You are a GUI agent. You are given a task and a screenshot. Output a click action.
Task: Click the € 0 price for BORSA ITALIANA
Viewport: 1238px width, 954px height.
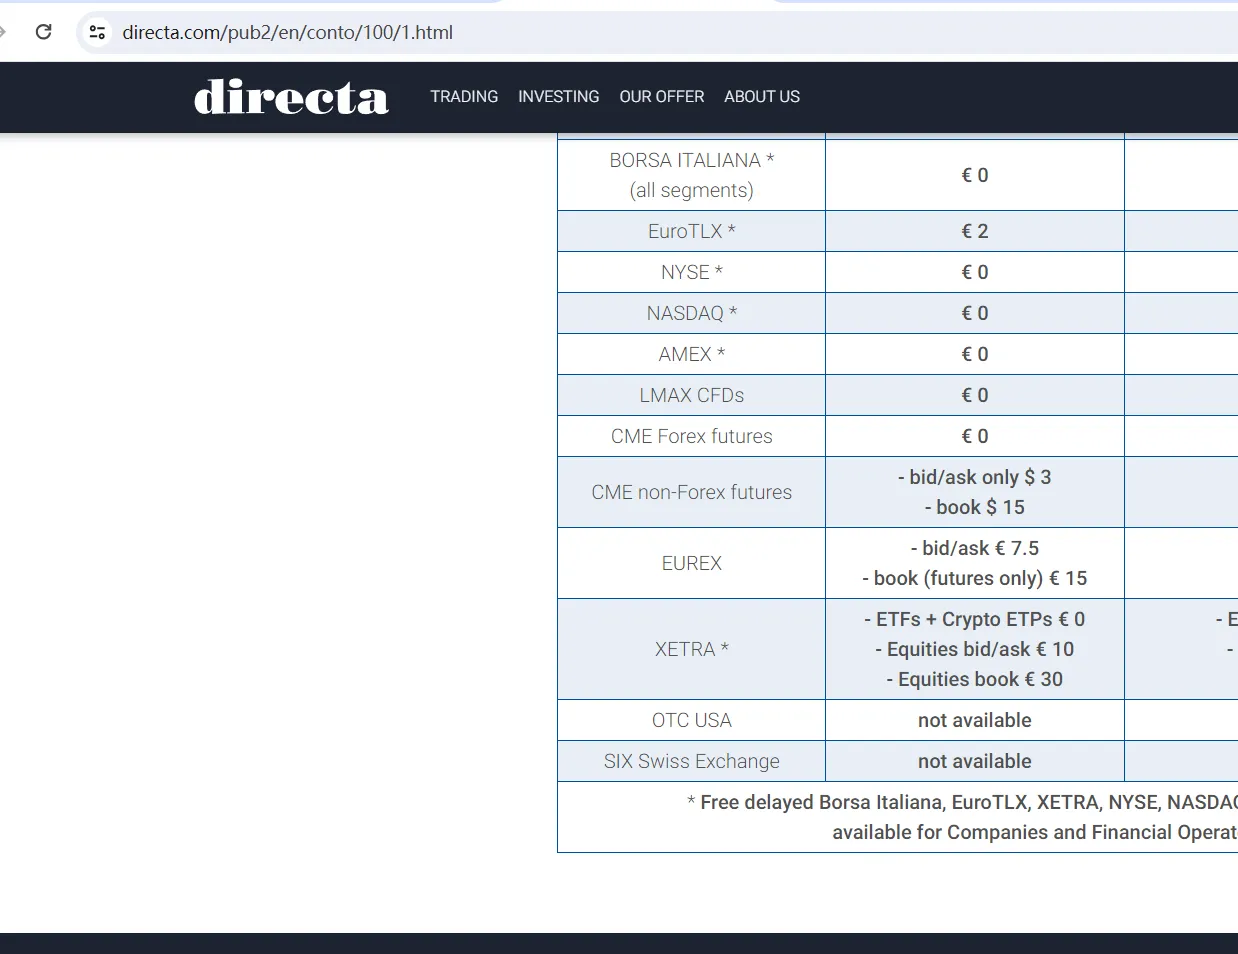point(975,175)
